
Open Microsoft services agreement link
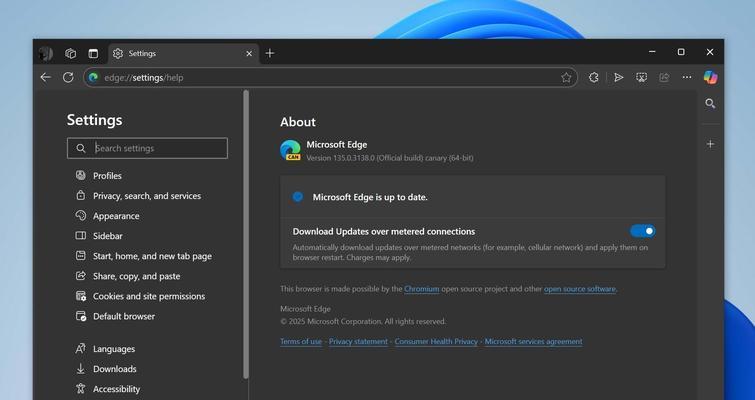tap(534, 341)
